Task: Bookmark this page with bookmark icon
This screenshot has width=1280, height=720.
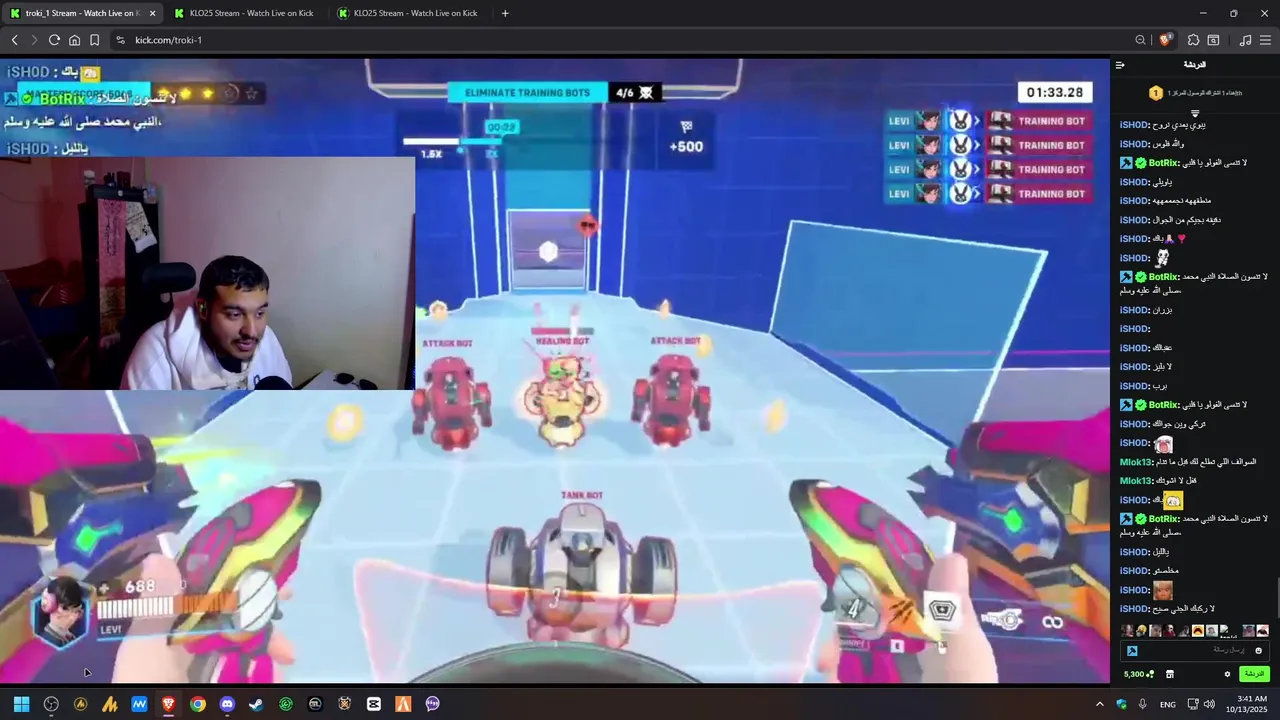Action: tap(94, 40)
